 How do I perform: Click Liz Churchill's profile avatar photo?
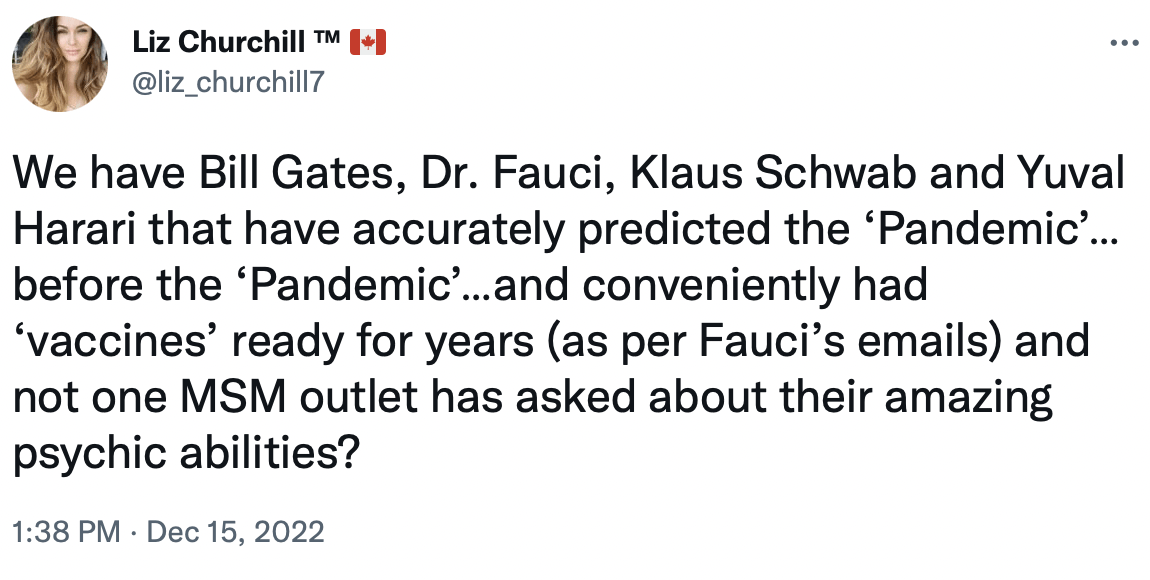[x=60, y=64]
